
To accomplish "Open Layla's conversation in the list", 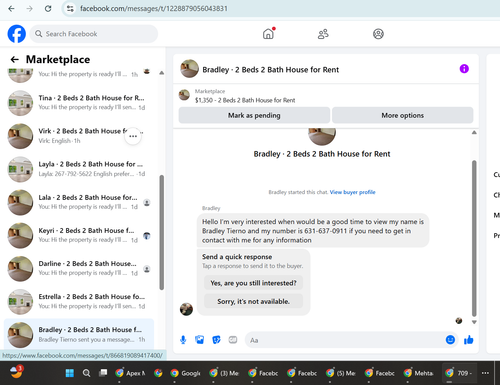I will (79, 169).
